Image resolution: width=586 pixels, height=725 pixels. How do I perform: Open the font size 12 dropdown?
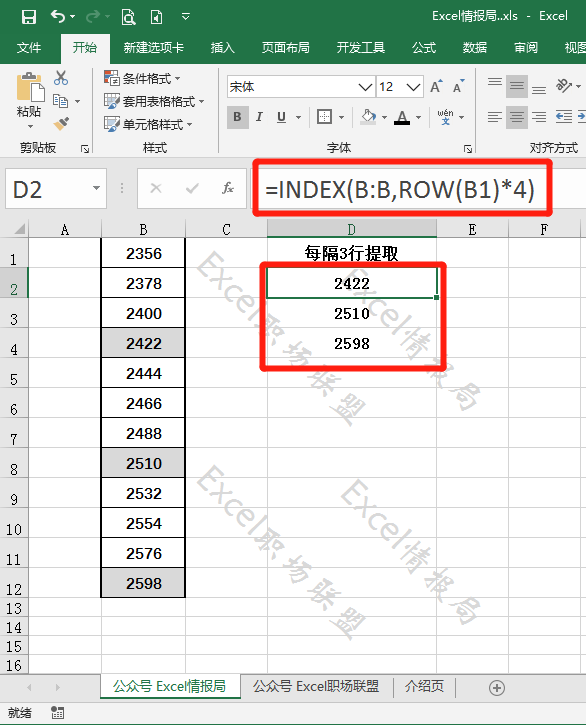(x=413, y=87)
